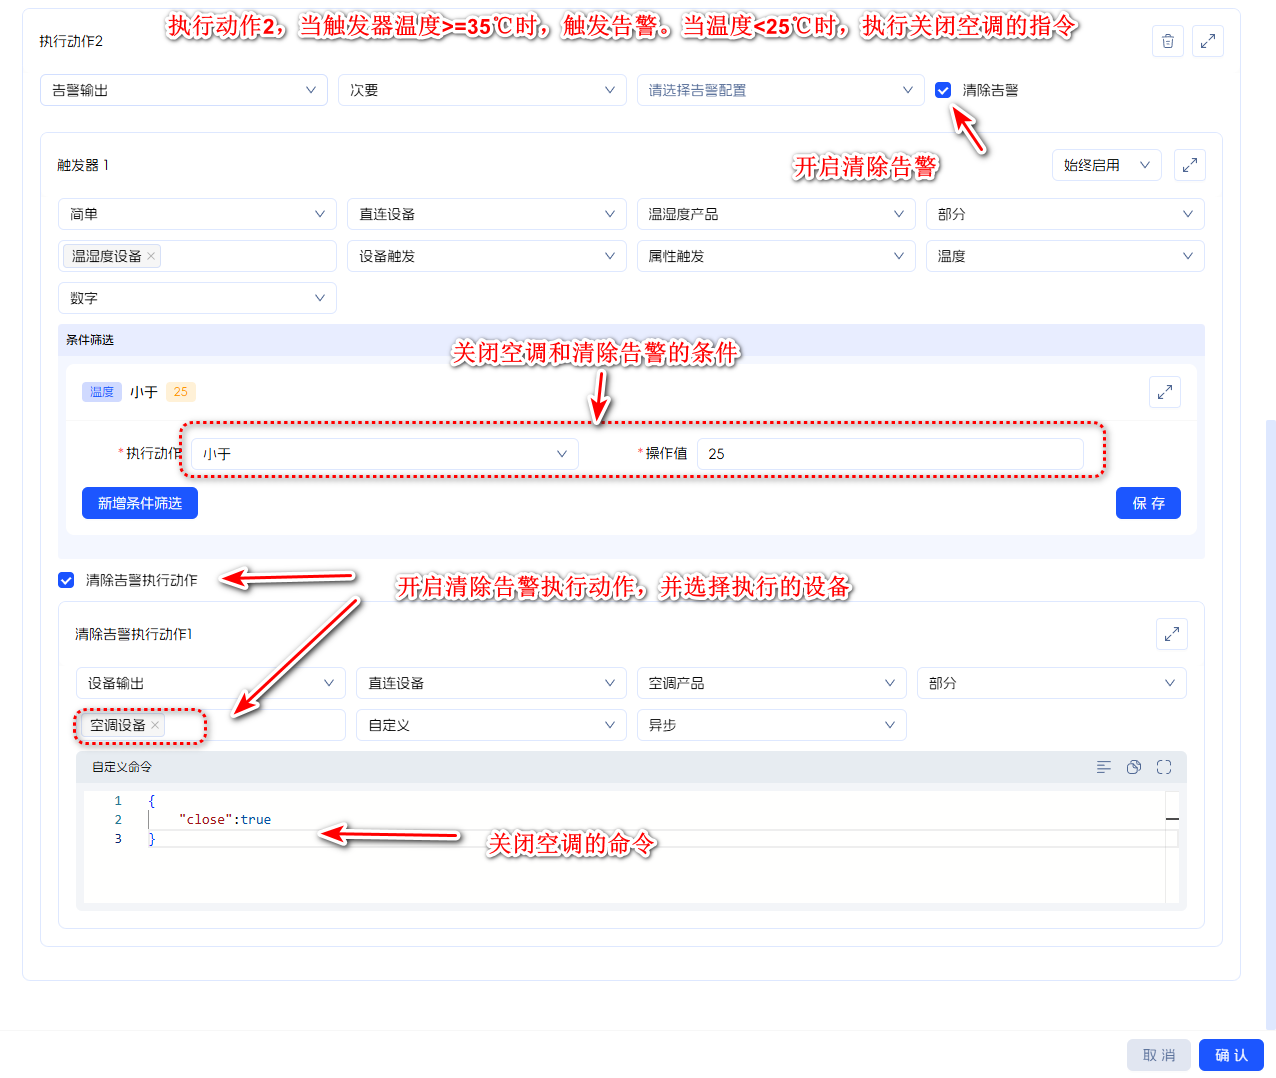Toggle the 清除告警执行动作 checkbox
Image resolution: width=1276 pixels, height=1078 pixels.
(x=66, y=580)
